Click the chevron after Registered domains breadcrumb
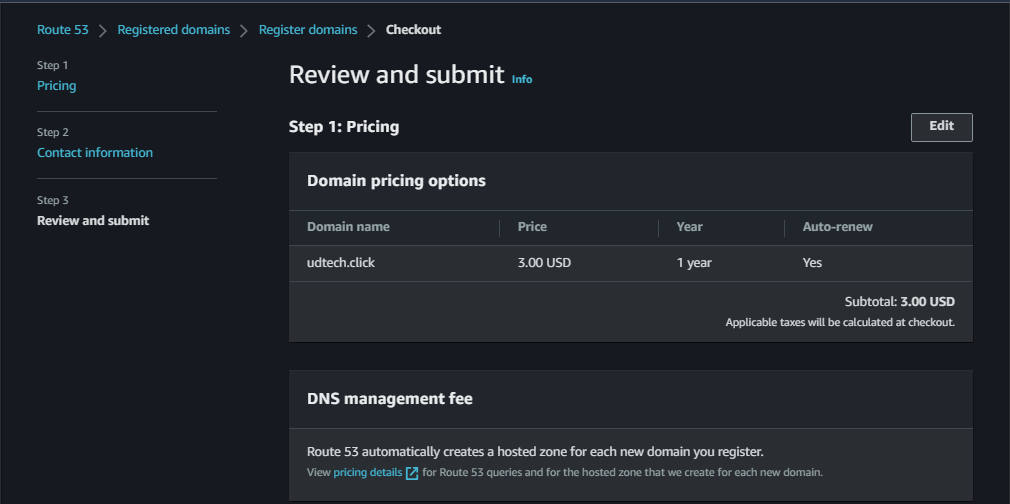 point(244,30)
